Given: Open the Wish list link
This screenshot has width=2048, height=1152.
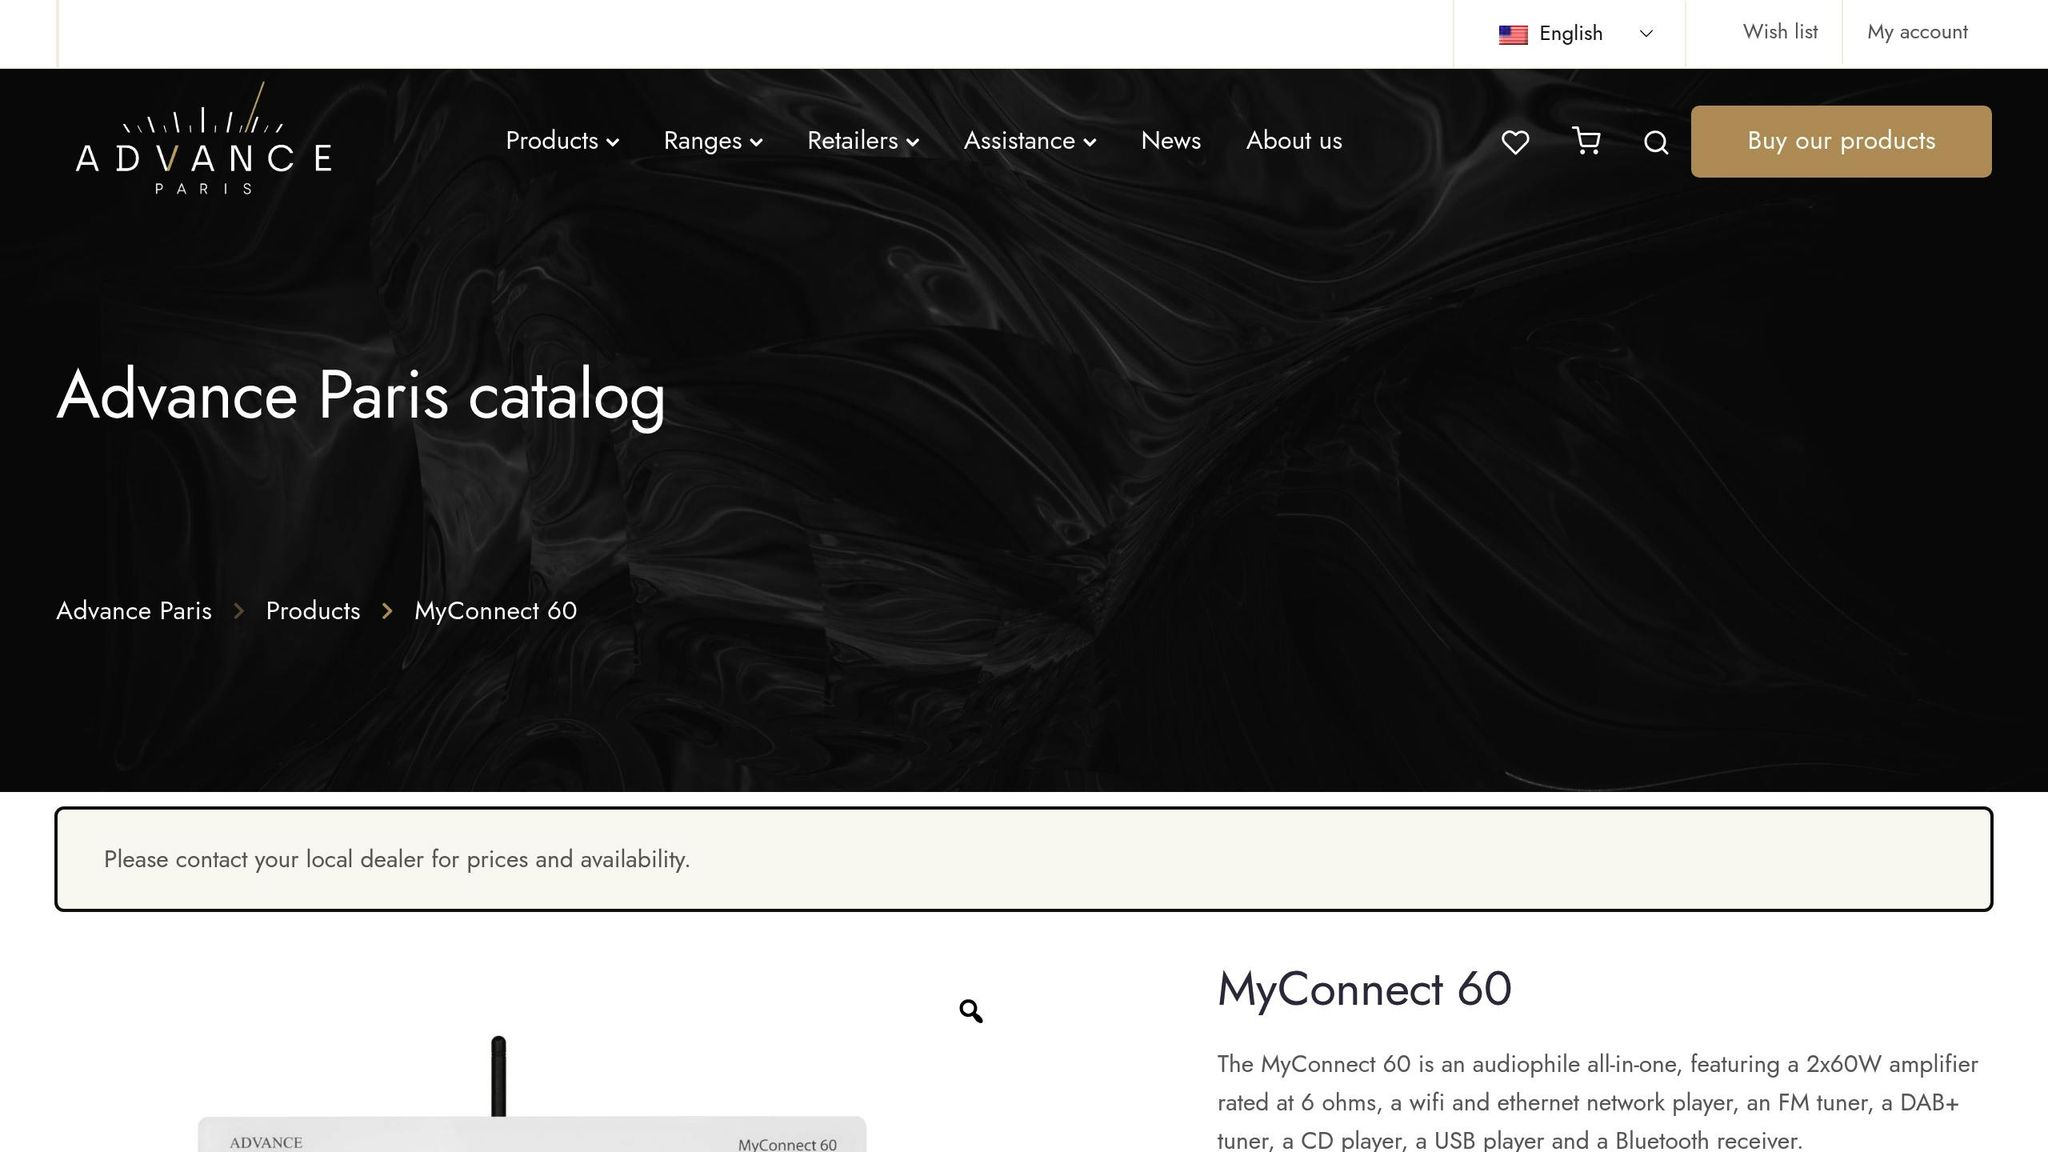Looking at the screenshot, I should (x=1780, y=32).
